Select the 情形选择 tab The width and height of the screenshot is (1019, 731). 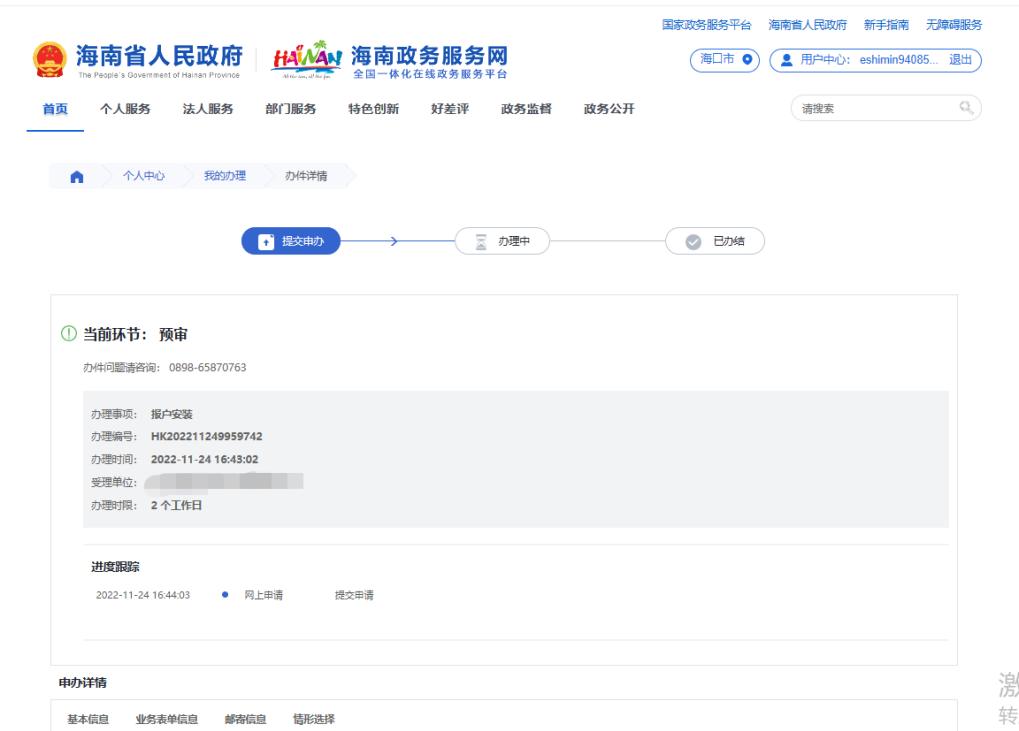coord(314,719)
